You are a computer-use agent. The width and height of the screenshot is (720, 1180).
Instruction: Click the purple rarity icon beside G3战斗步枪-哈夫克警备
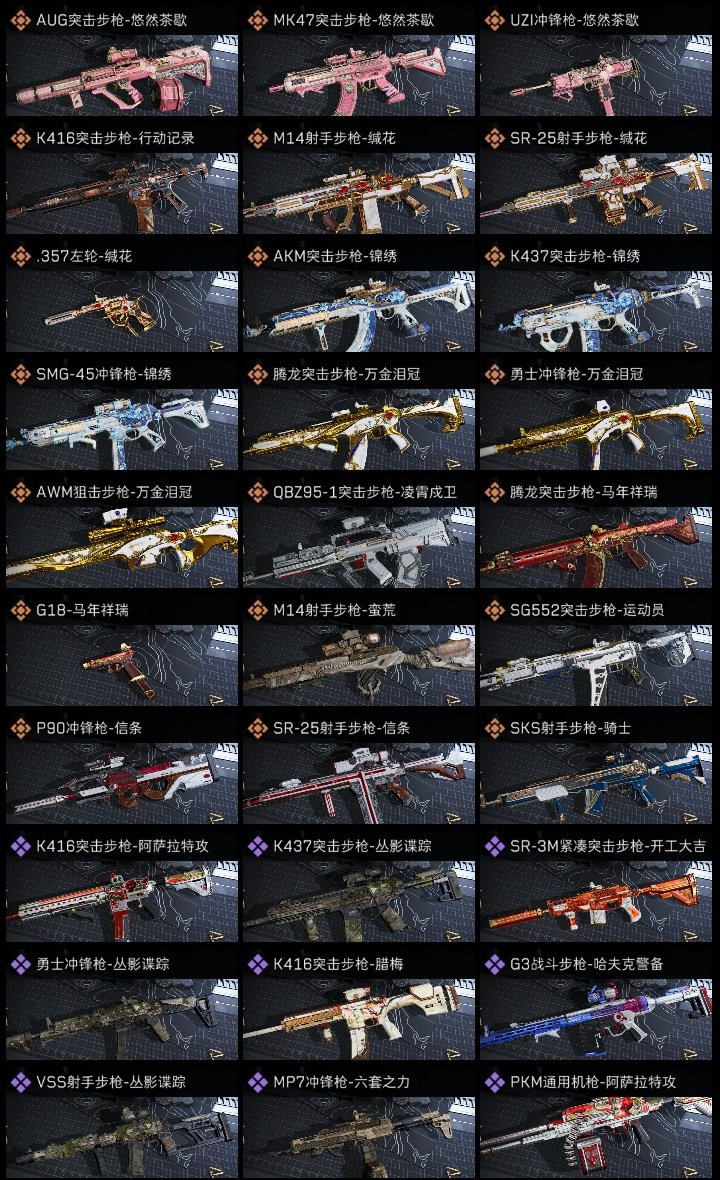click(x=494, y=964)
